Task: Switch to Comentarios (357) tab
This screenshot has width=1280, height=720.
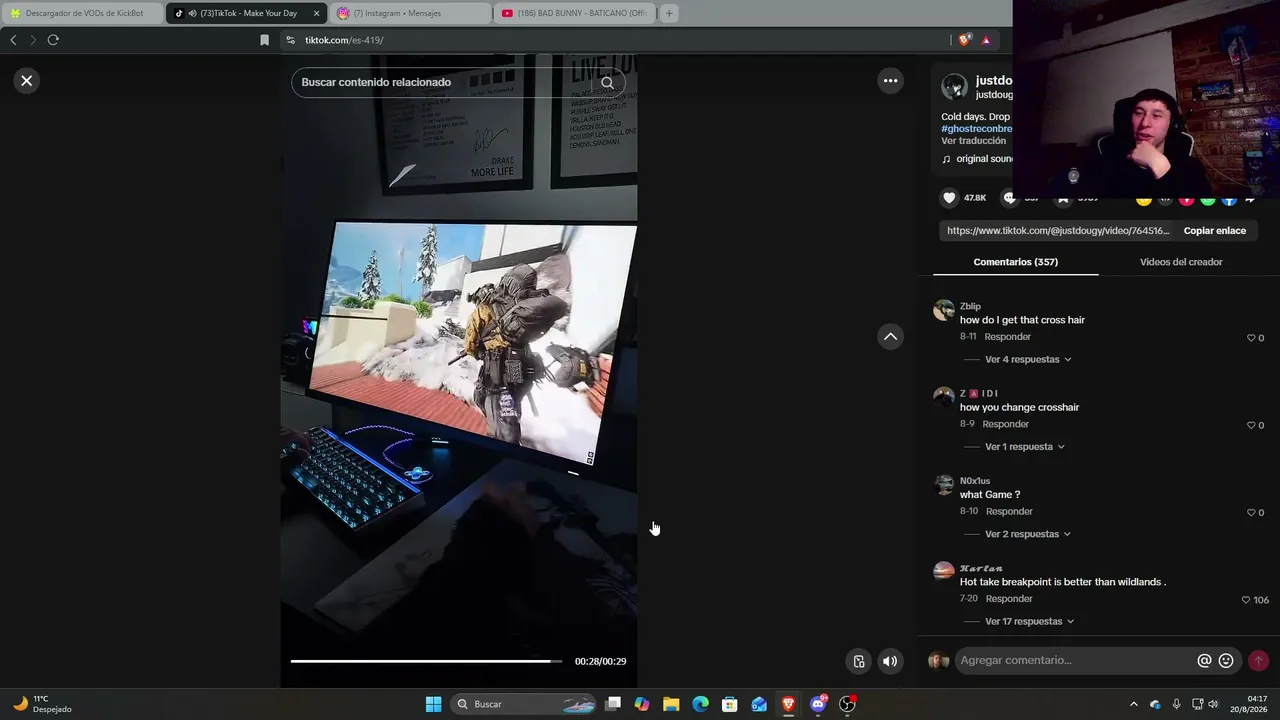Action: [1016, 262]
